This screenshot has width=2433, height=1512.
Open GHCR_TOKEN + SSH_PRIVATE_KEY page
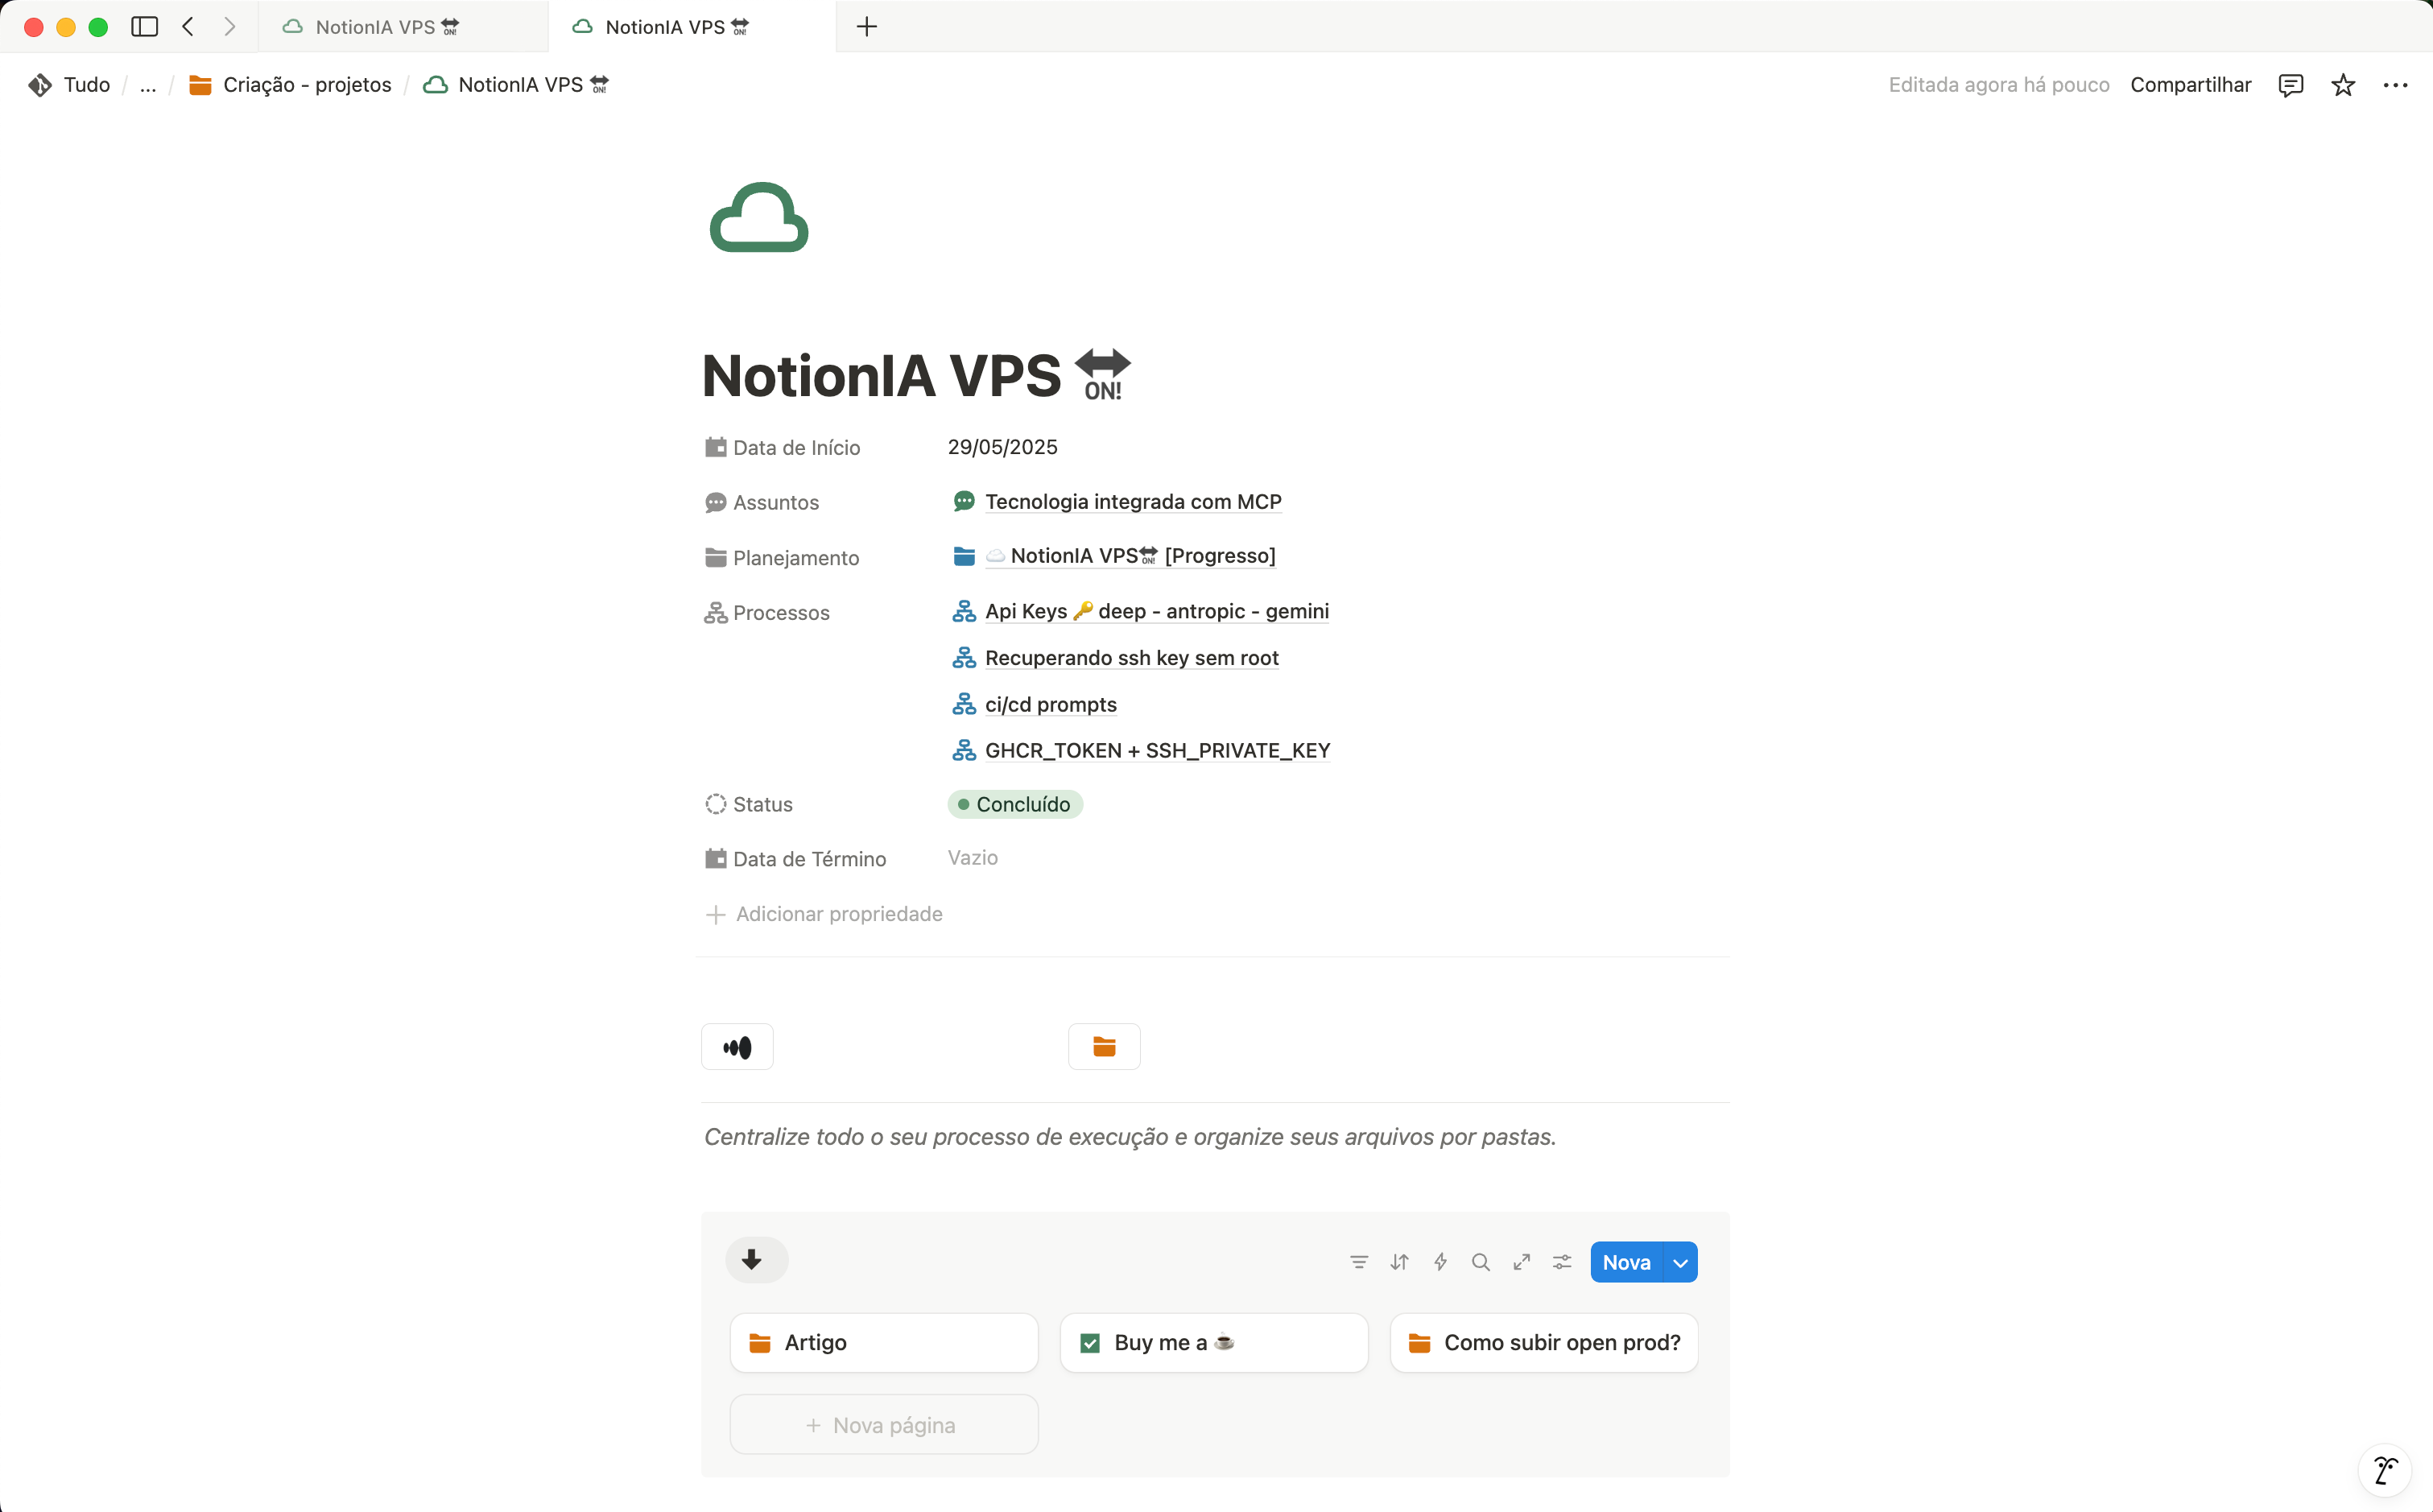point(1158,750)
